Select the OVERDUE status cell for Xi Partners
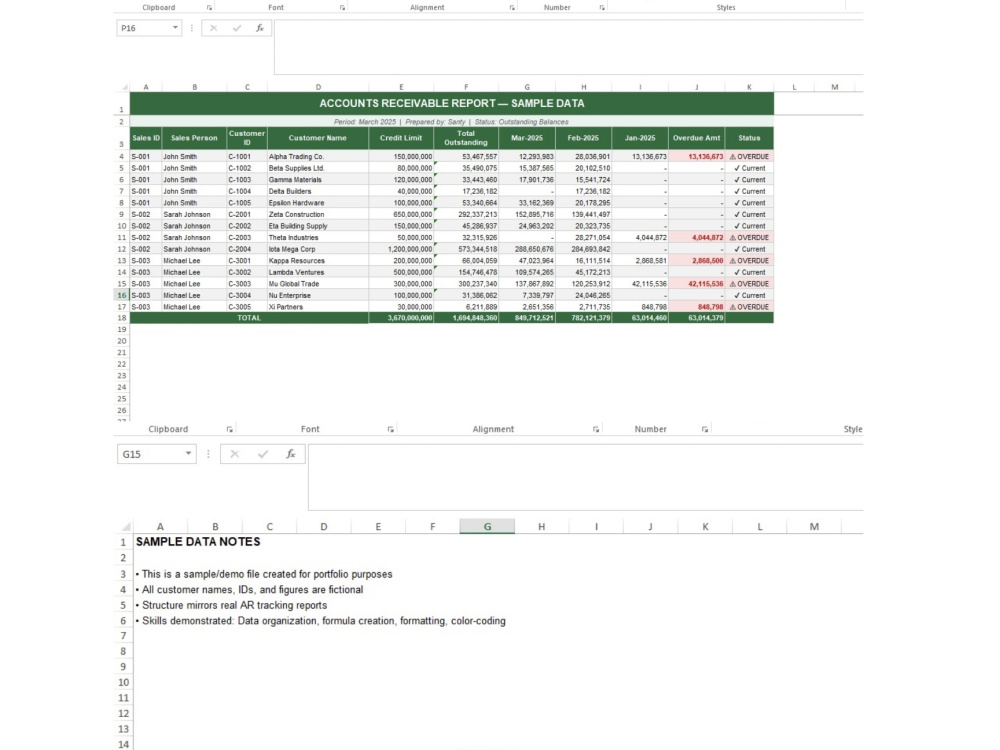1000x750 pixels. [x=749, y=307]
